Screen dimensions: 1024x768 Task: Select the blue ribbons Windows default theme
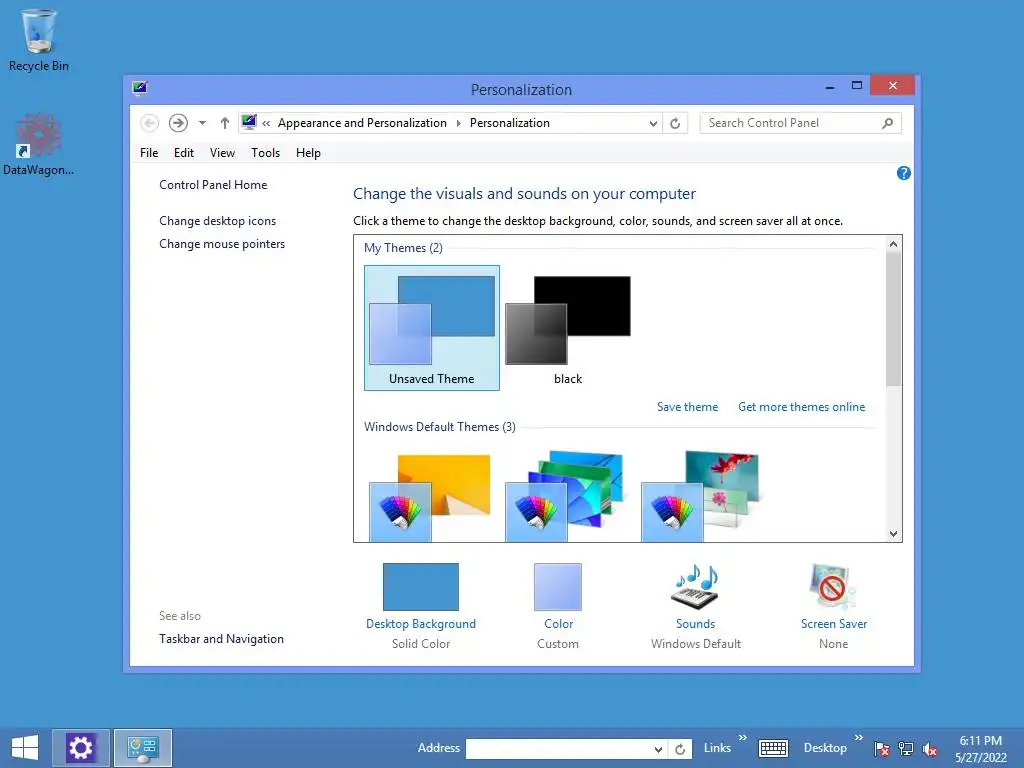pos(566,497)
